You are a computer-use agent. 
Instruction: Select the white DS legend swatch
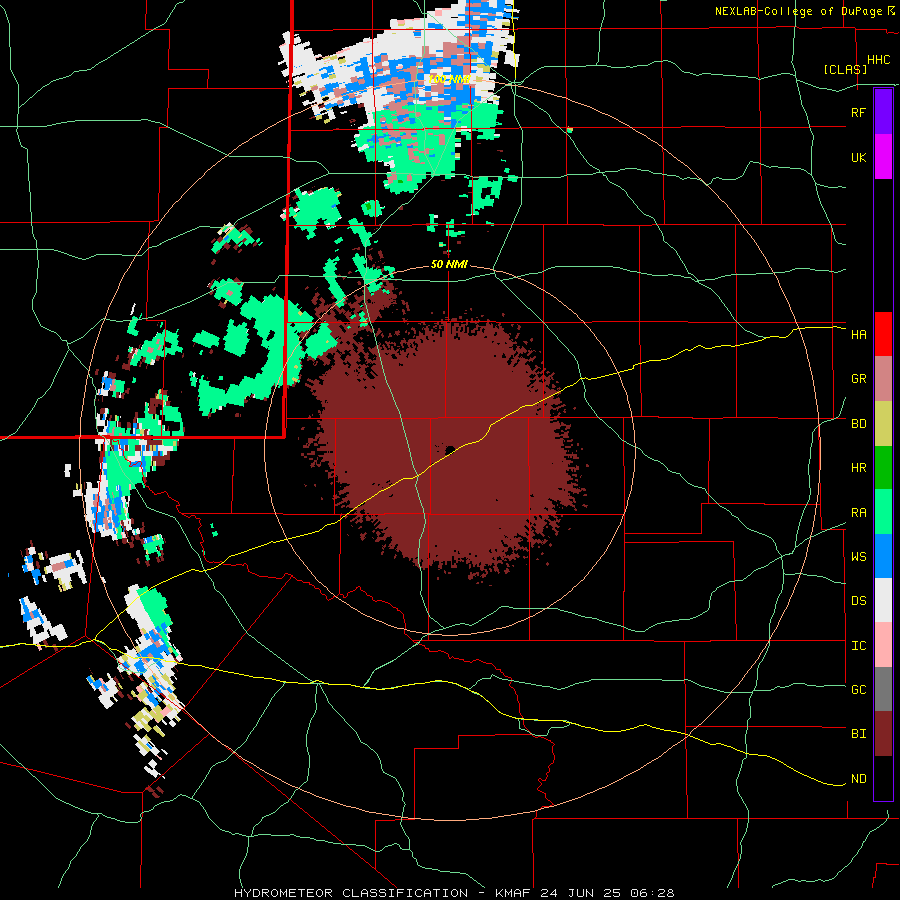tap(883, 600)
